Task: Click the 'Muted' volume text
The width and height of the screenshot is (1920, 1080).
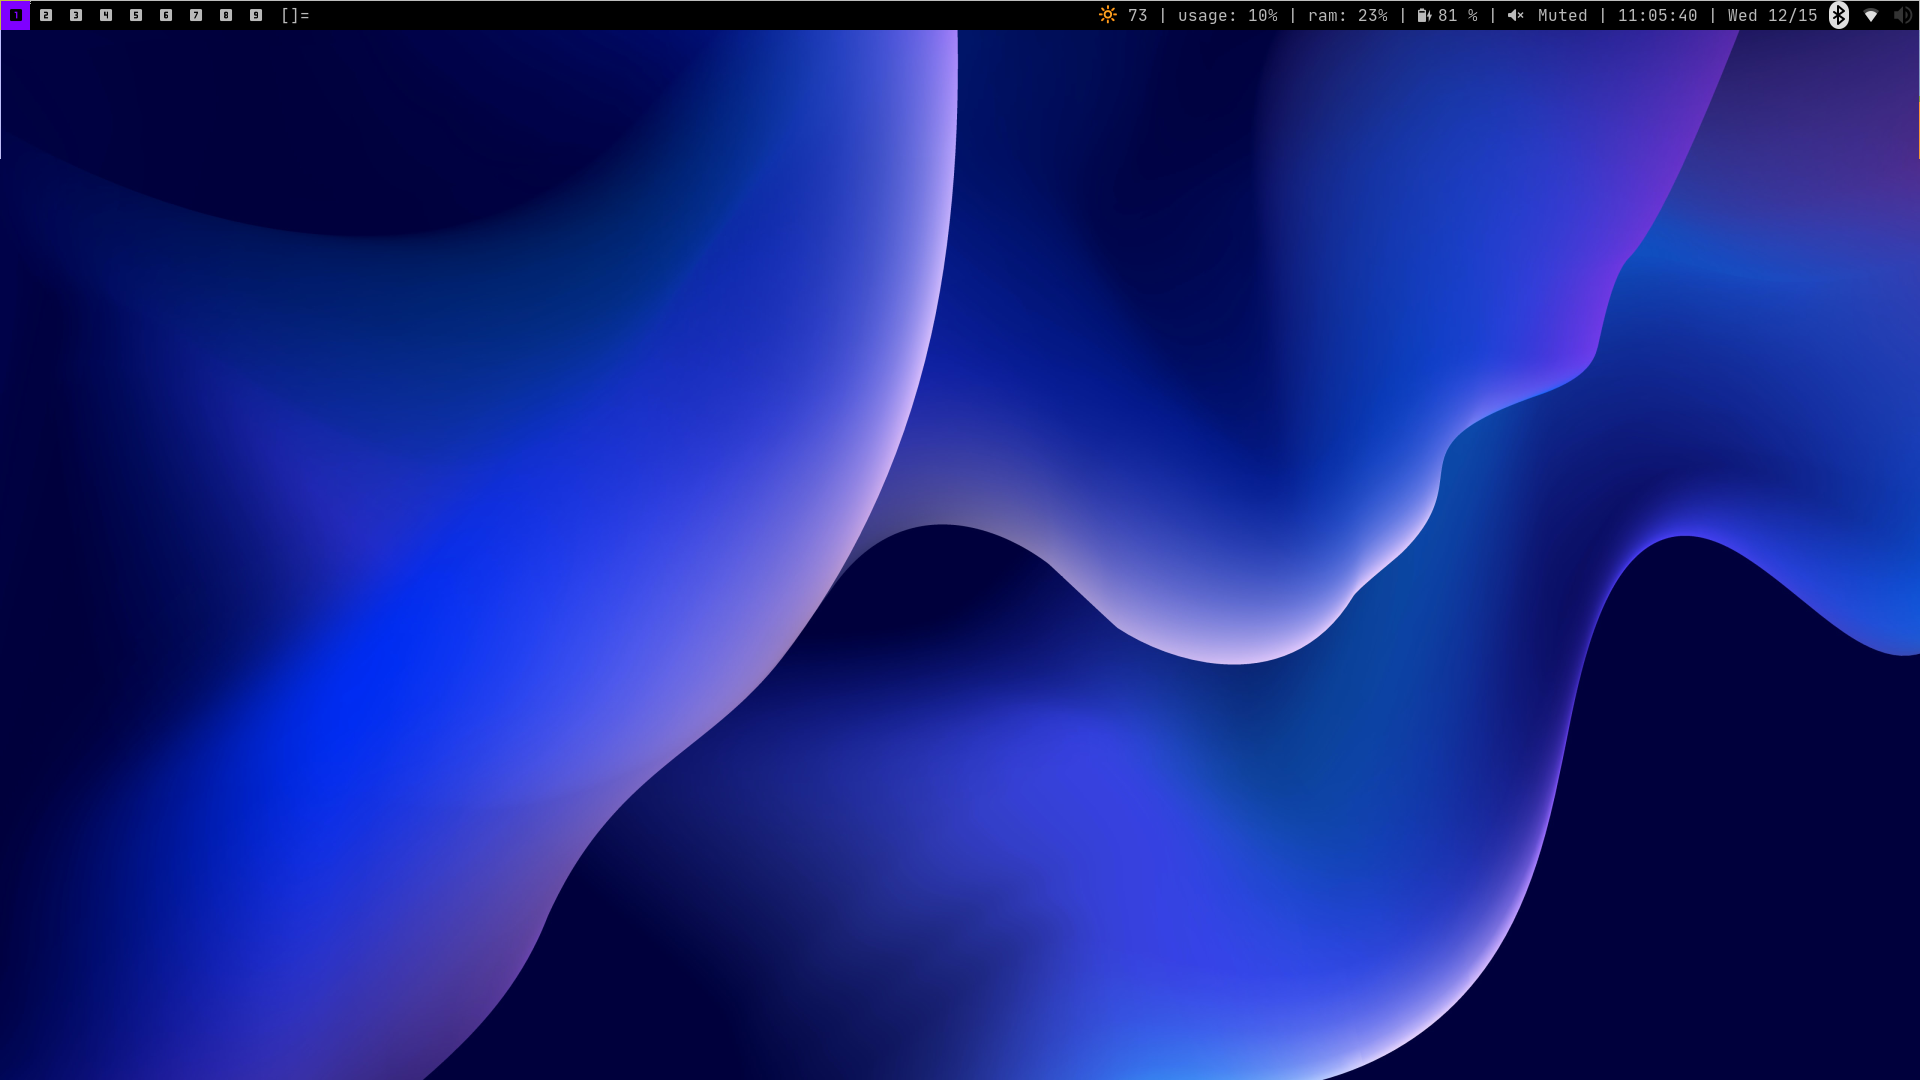Action: click(x=1563, y=15)
